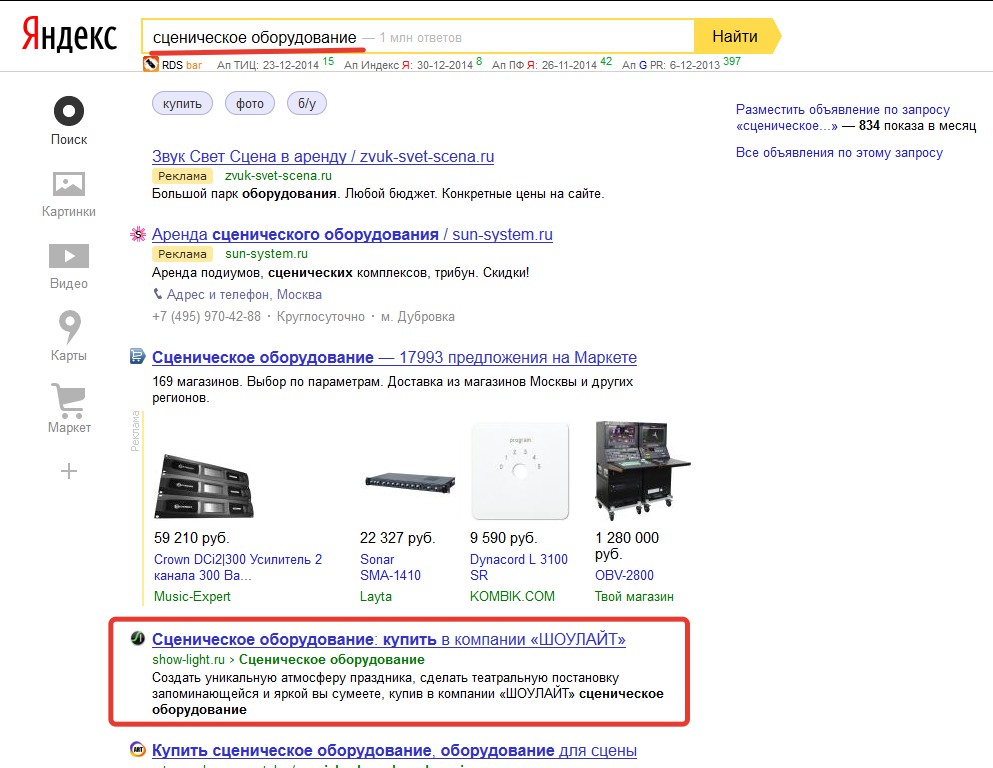Click Сценическое оборудование breadcrumb under show-light.ru
The height and width of the screenshot is (768, 993).
[332, 659]
